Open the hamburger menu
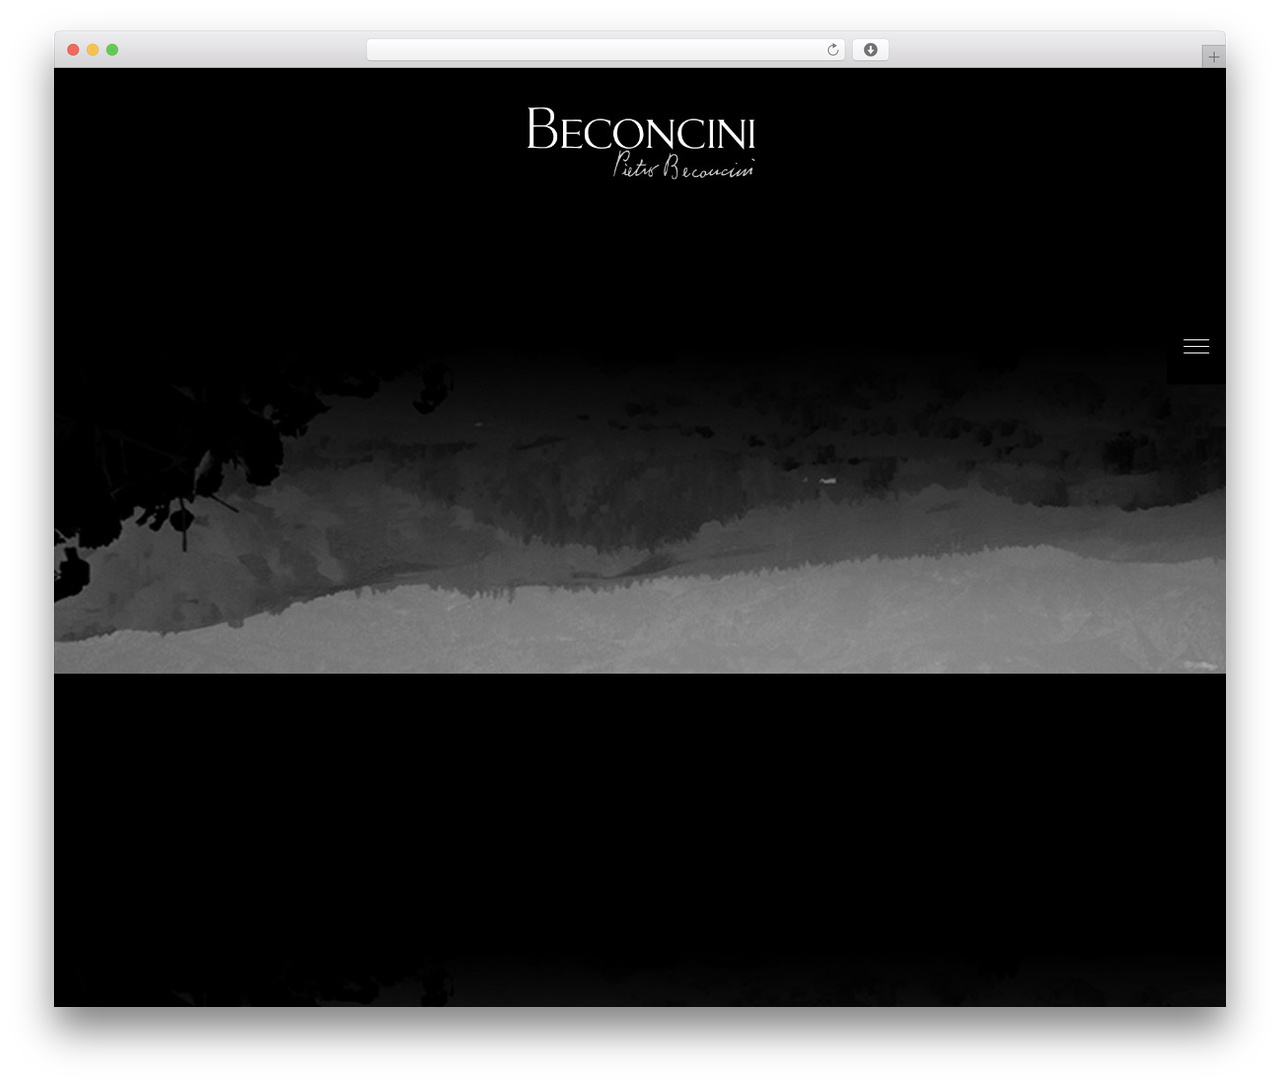Viewport: 1280px width, 1084px height. [x=1196, y=346]
